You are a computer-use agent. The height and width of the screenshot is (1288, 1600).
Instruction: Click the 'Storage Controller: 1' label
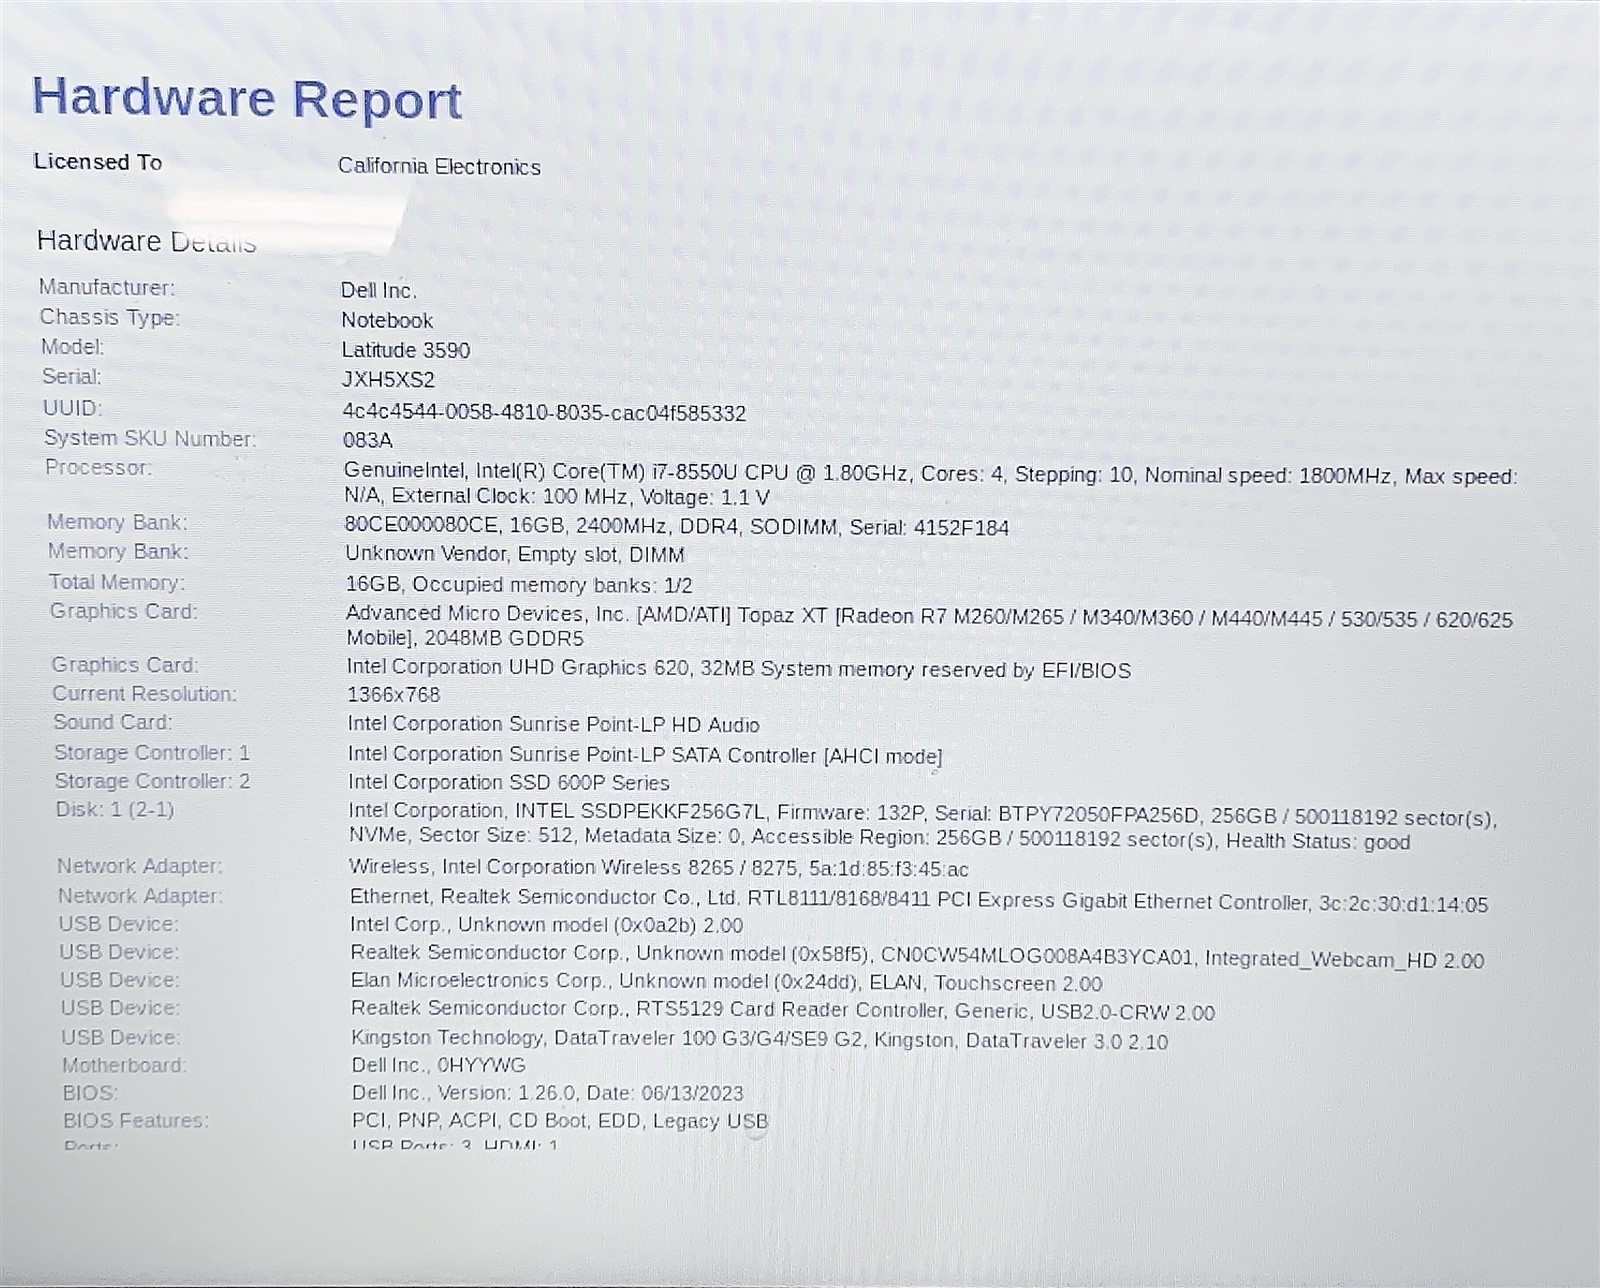[152, 752]
